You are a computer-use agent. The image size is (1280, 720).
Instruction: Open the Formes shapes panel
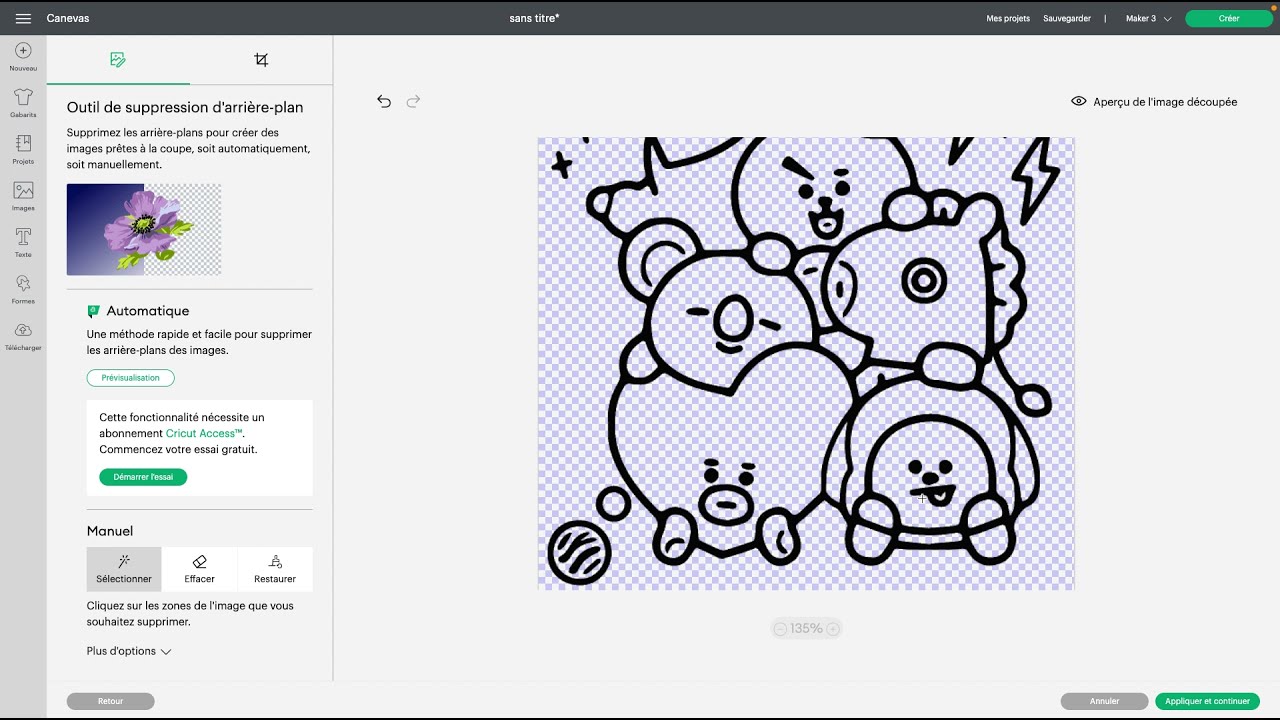tap(23, 289)
